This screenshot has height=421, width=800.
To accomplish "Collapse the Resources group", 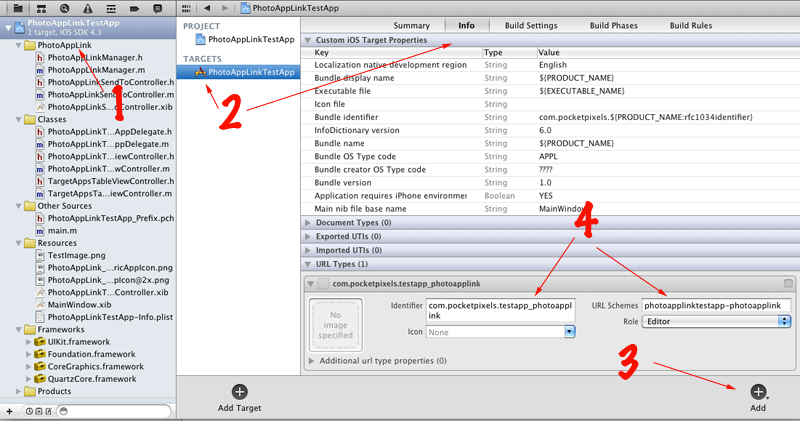I will (x=19, y=243).
